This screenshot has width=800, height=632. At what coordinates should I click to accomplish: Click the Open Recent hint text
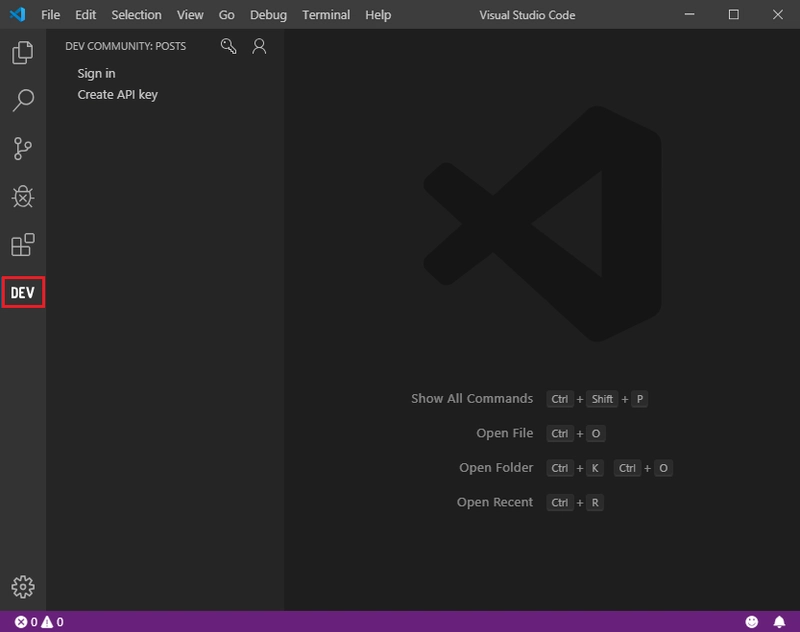[494, 502]
